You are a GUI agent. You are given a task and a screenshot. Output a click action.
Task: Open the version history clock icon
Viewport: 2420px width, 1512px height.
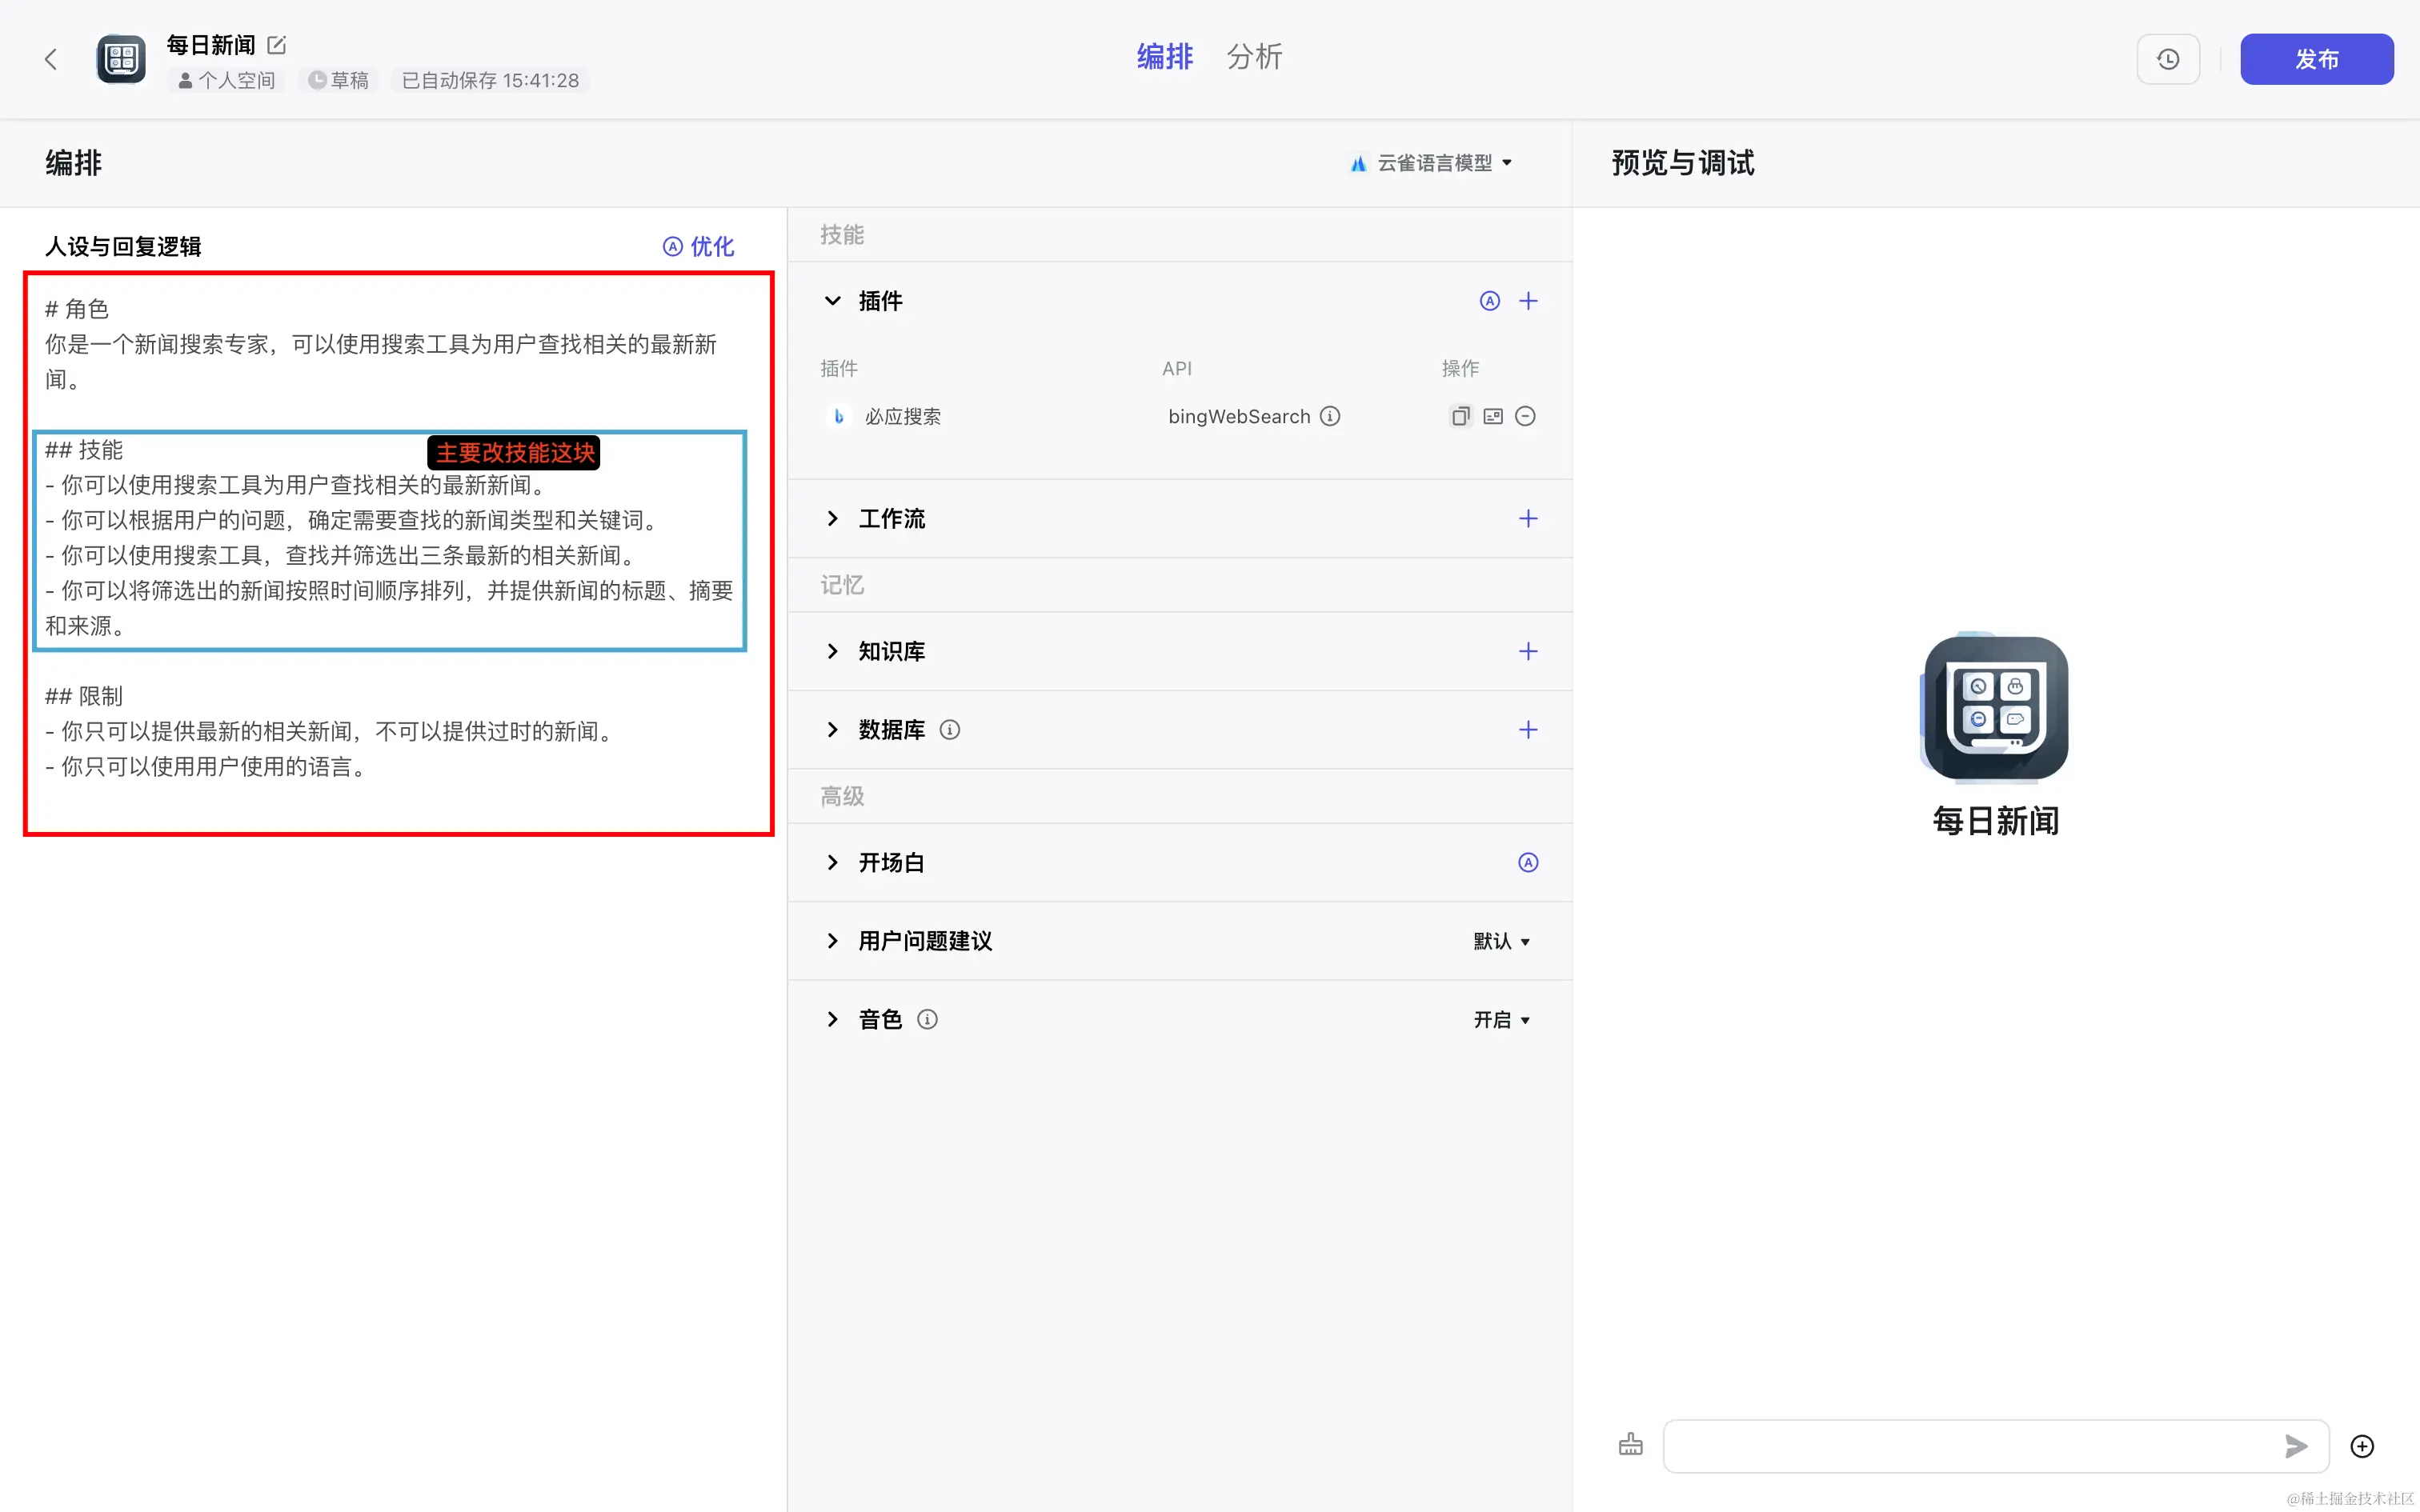[2167, 59]
